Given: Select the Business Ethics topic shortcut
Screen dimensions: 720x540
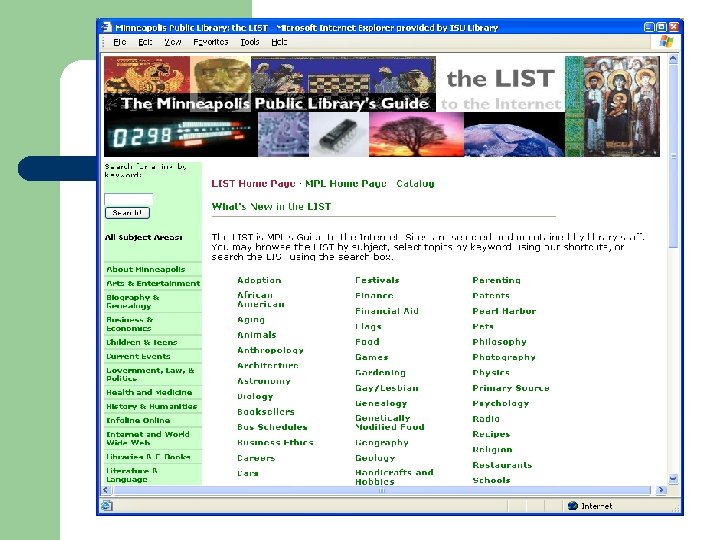Looking at the screenshot, I should tap(276, 443).
